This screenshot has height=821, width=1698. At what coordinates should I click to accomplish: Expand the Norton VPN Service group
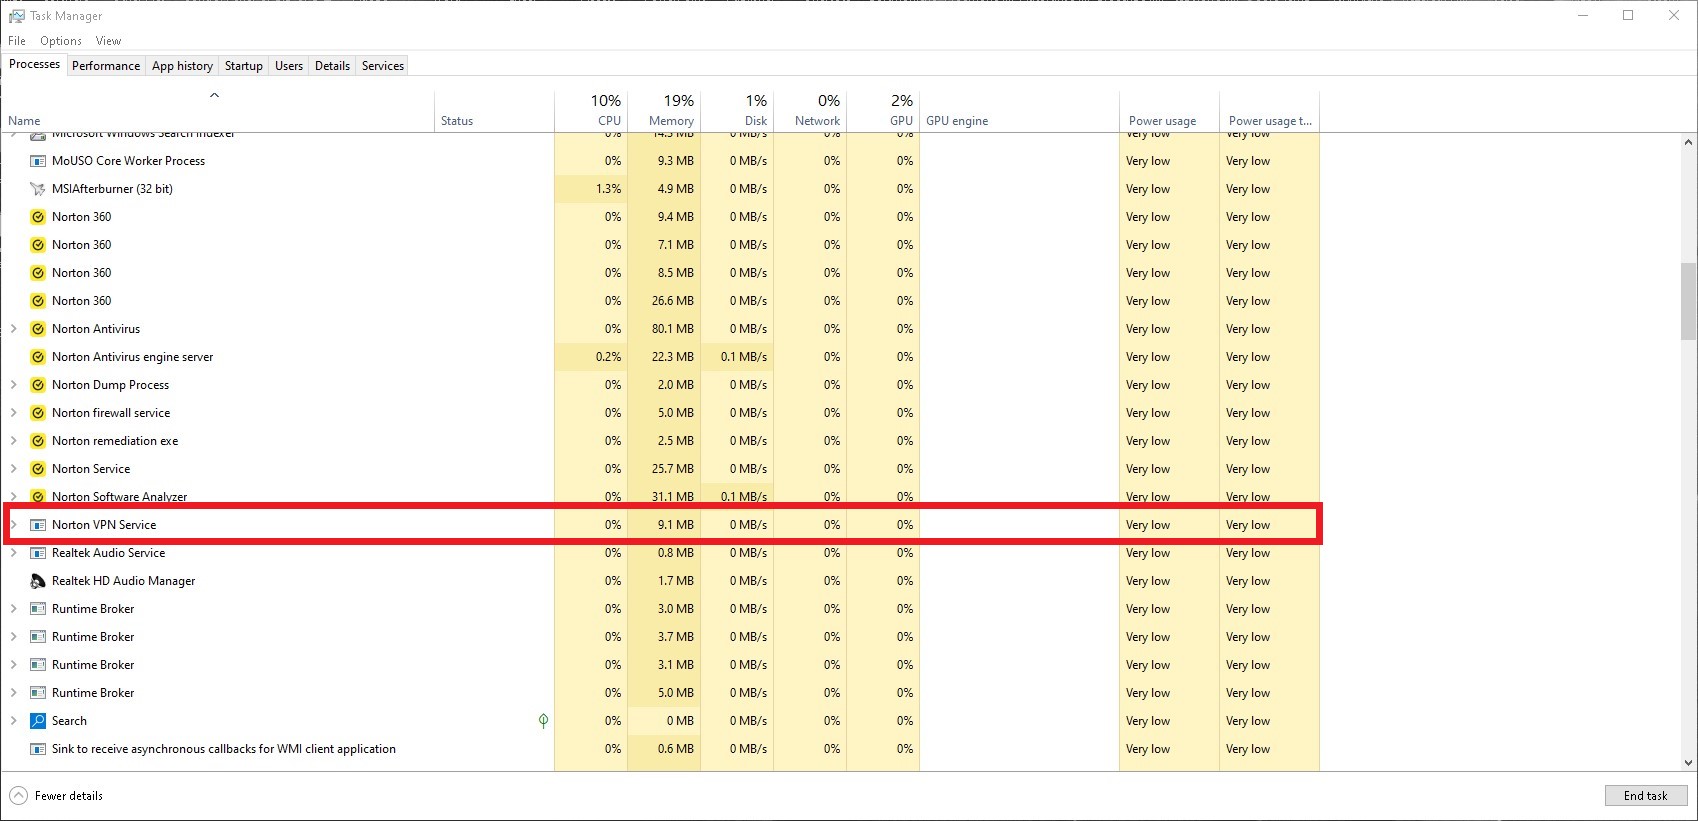tap(13, 525)
